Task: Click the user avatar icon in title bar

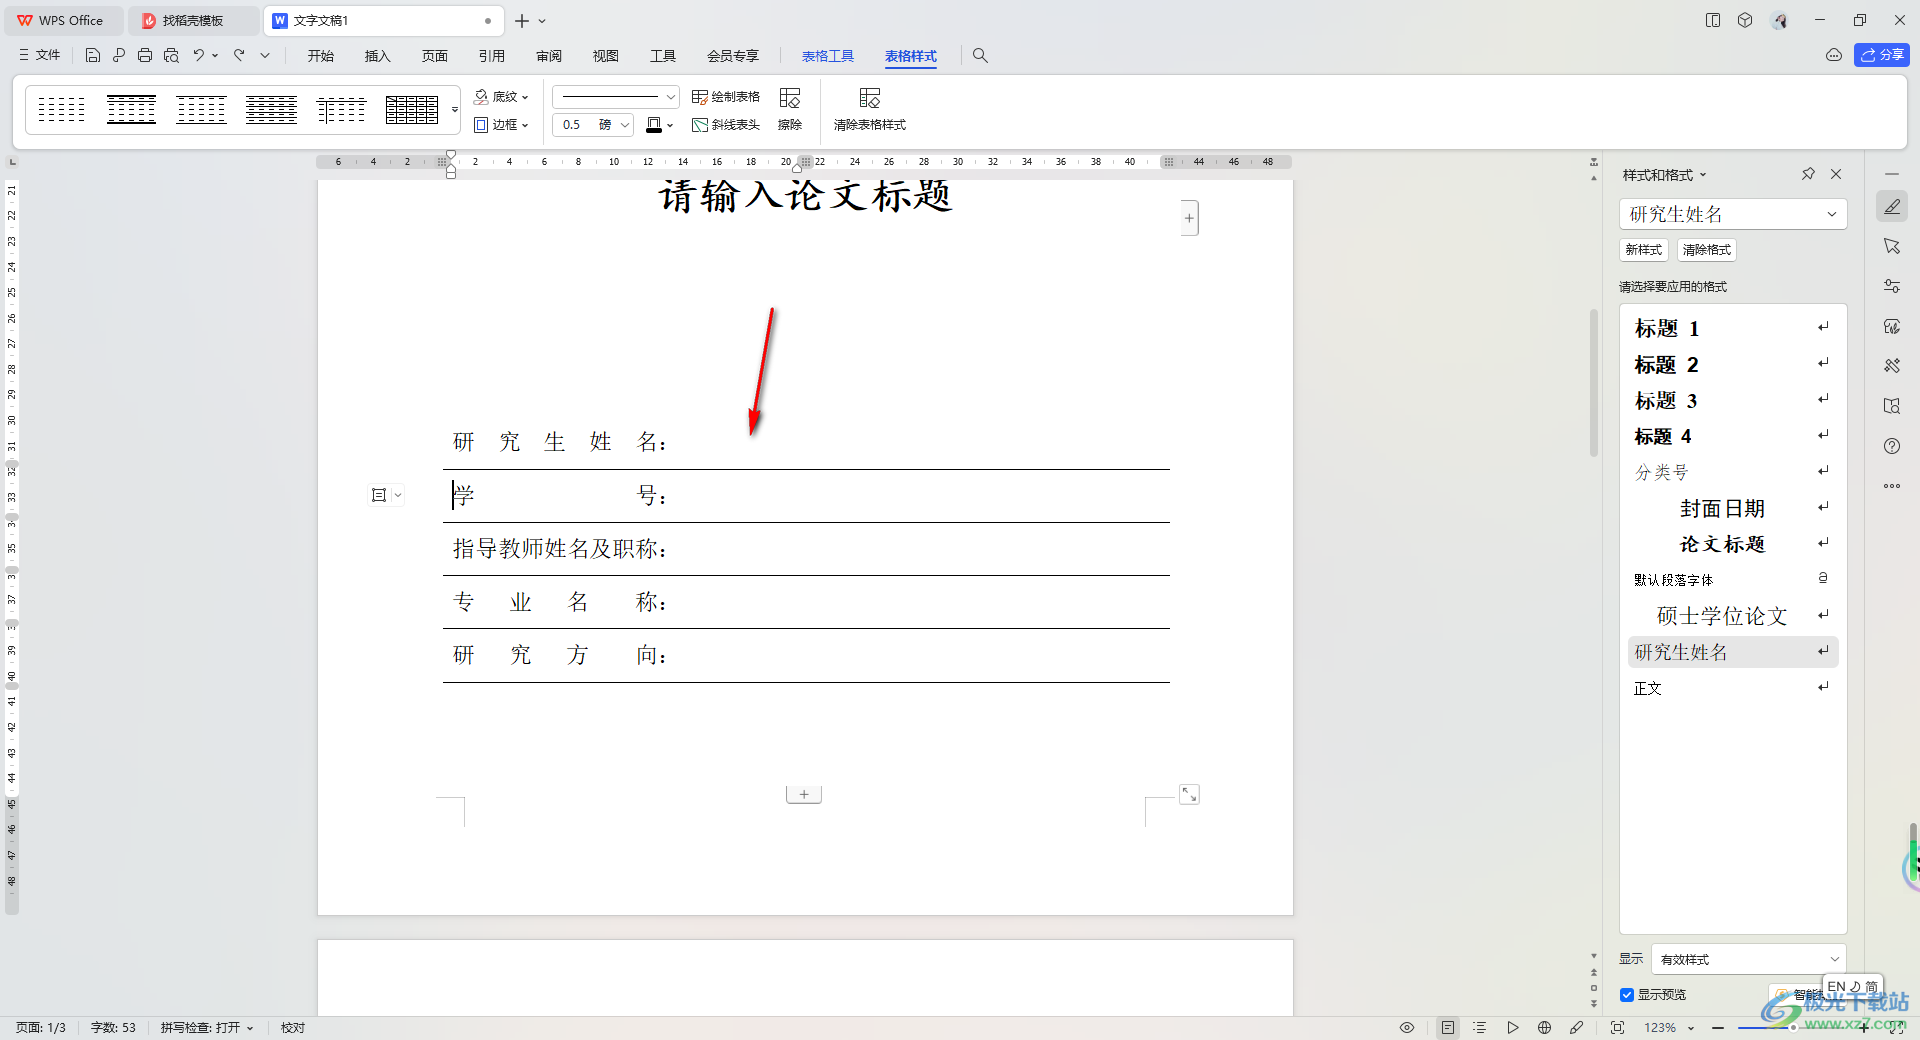Action: point(1779,20)
